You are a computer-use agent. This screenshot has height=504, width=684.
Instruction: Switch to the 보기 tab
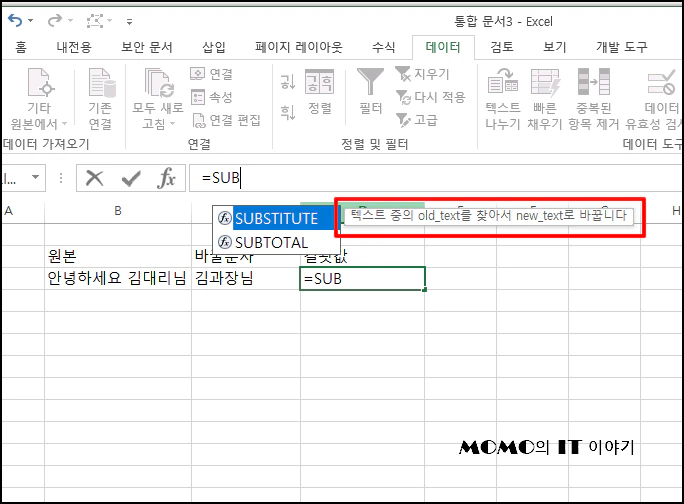tap(554, 47)
